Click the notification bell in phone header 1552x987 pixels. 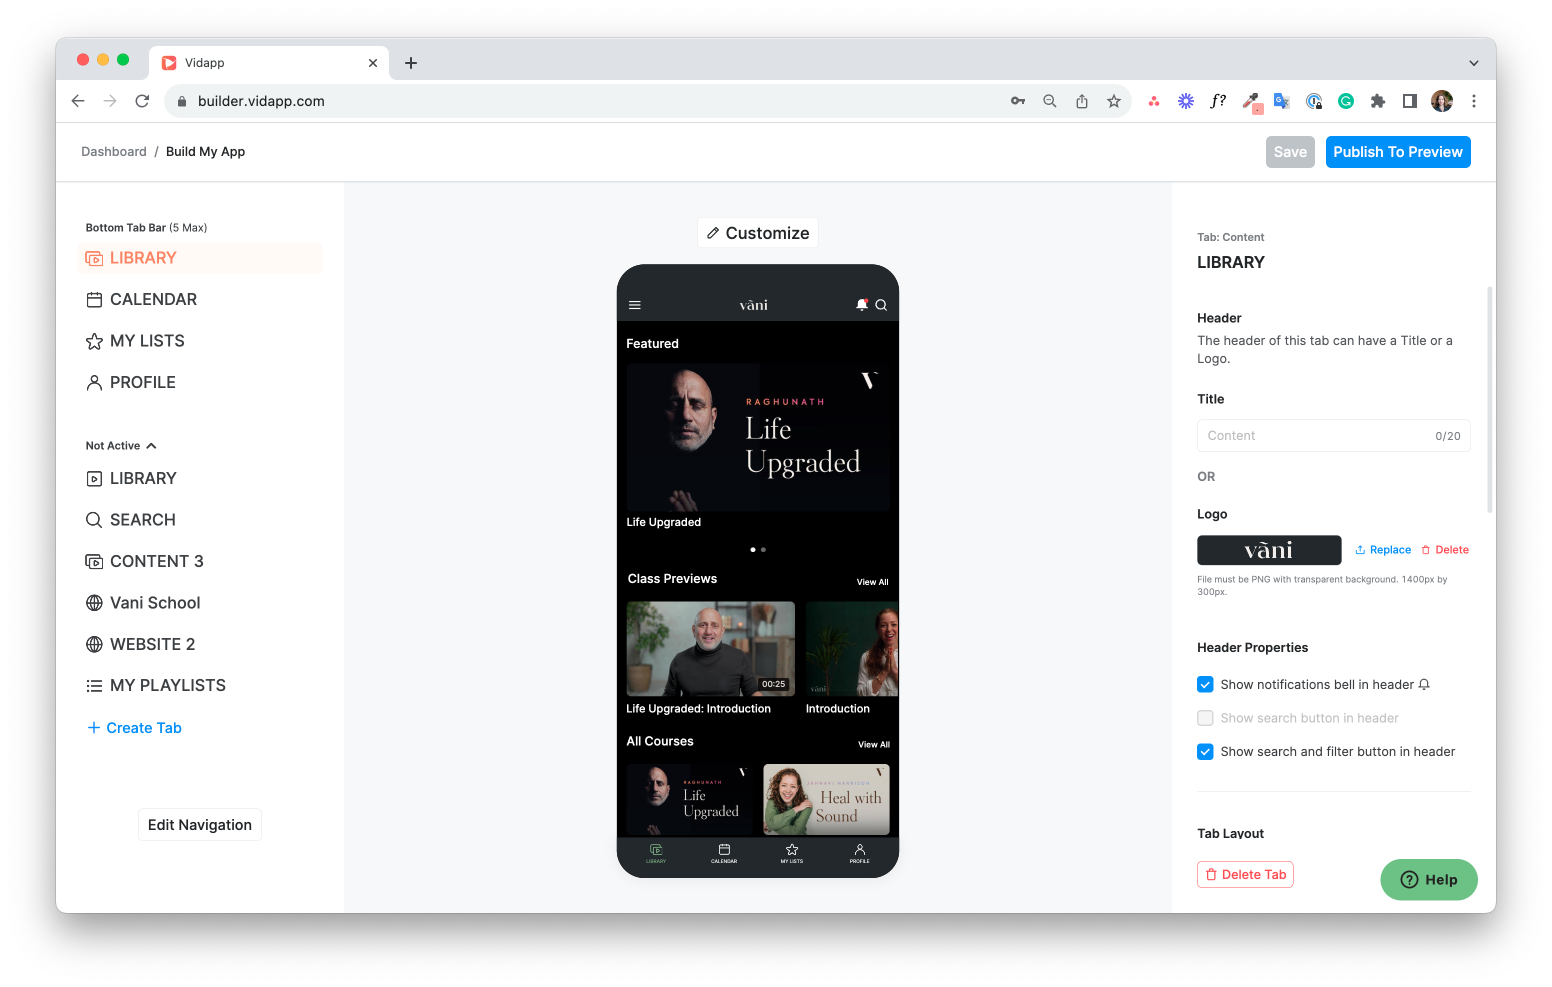pyautogui.click(x=861, y=305)
